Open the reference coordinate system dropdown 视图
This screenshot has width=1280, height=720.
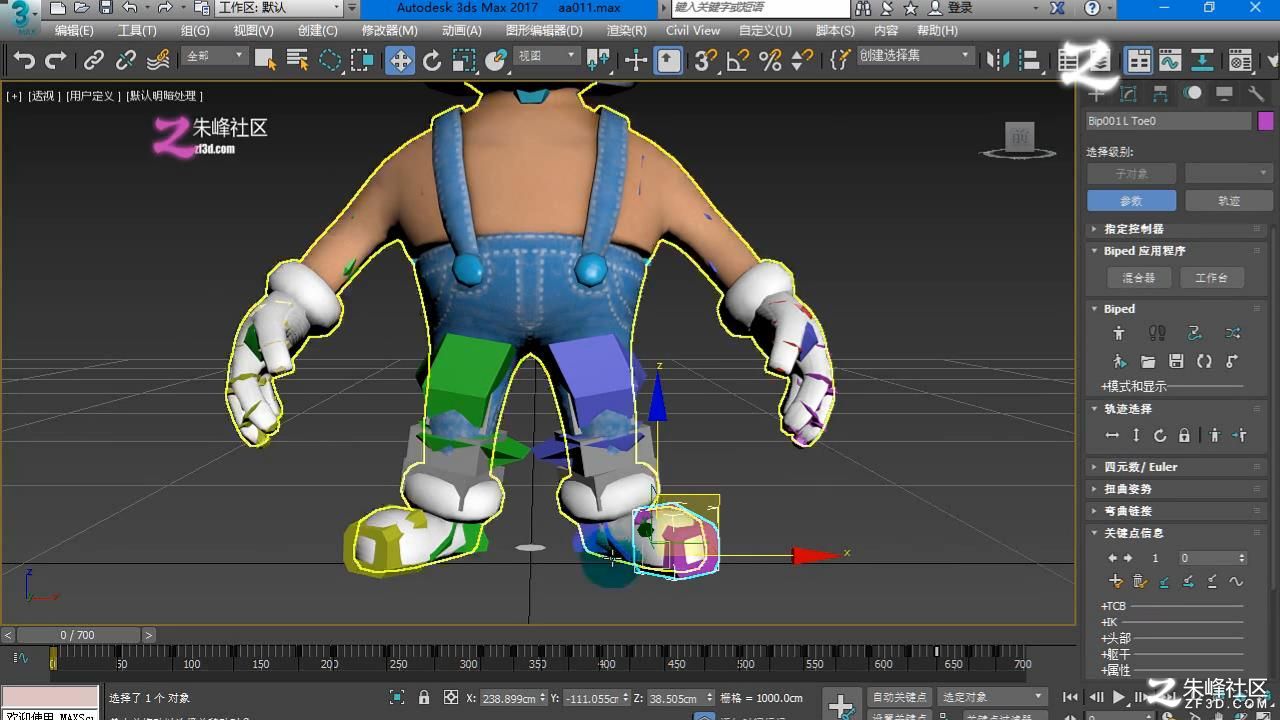click(547, 56)
